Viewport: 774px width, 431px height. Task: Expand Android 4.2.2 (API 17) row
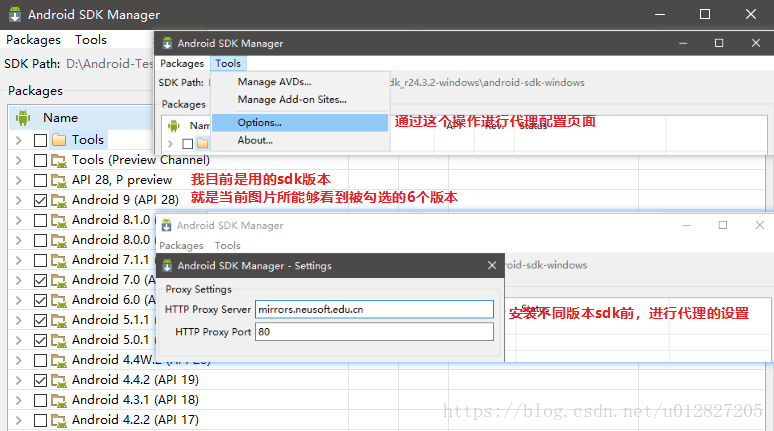click(19, 420)
